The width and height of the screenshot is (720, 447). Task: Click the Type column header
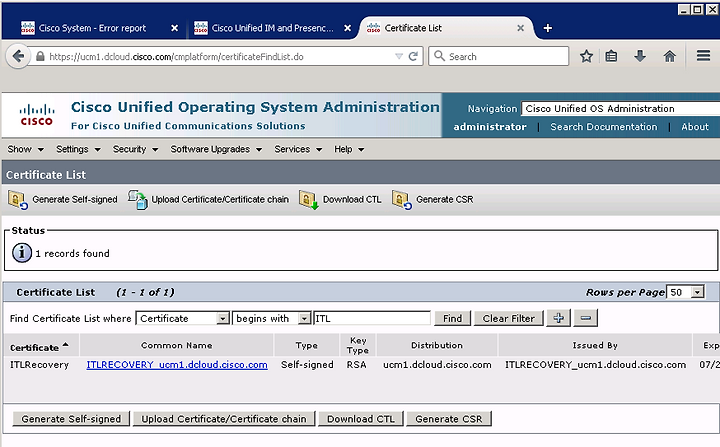(x=306, y=345)
